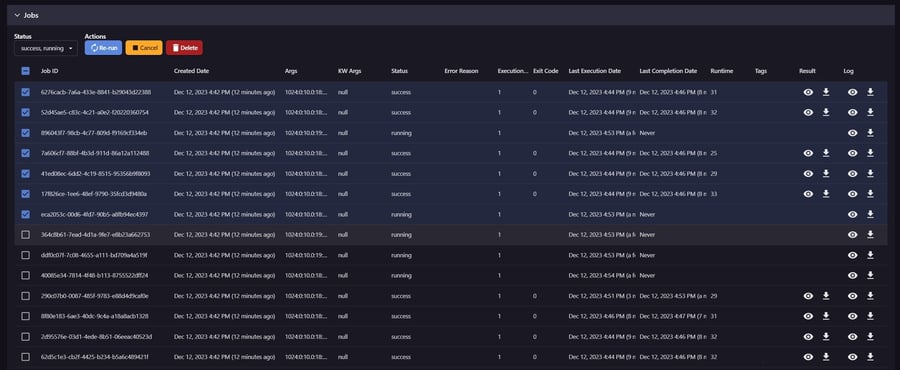Click the red Delete button

click(x=184, y=48)
